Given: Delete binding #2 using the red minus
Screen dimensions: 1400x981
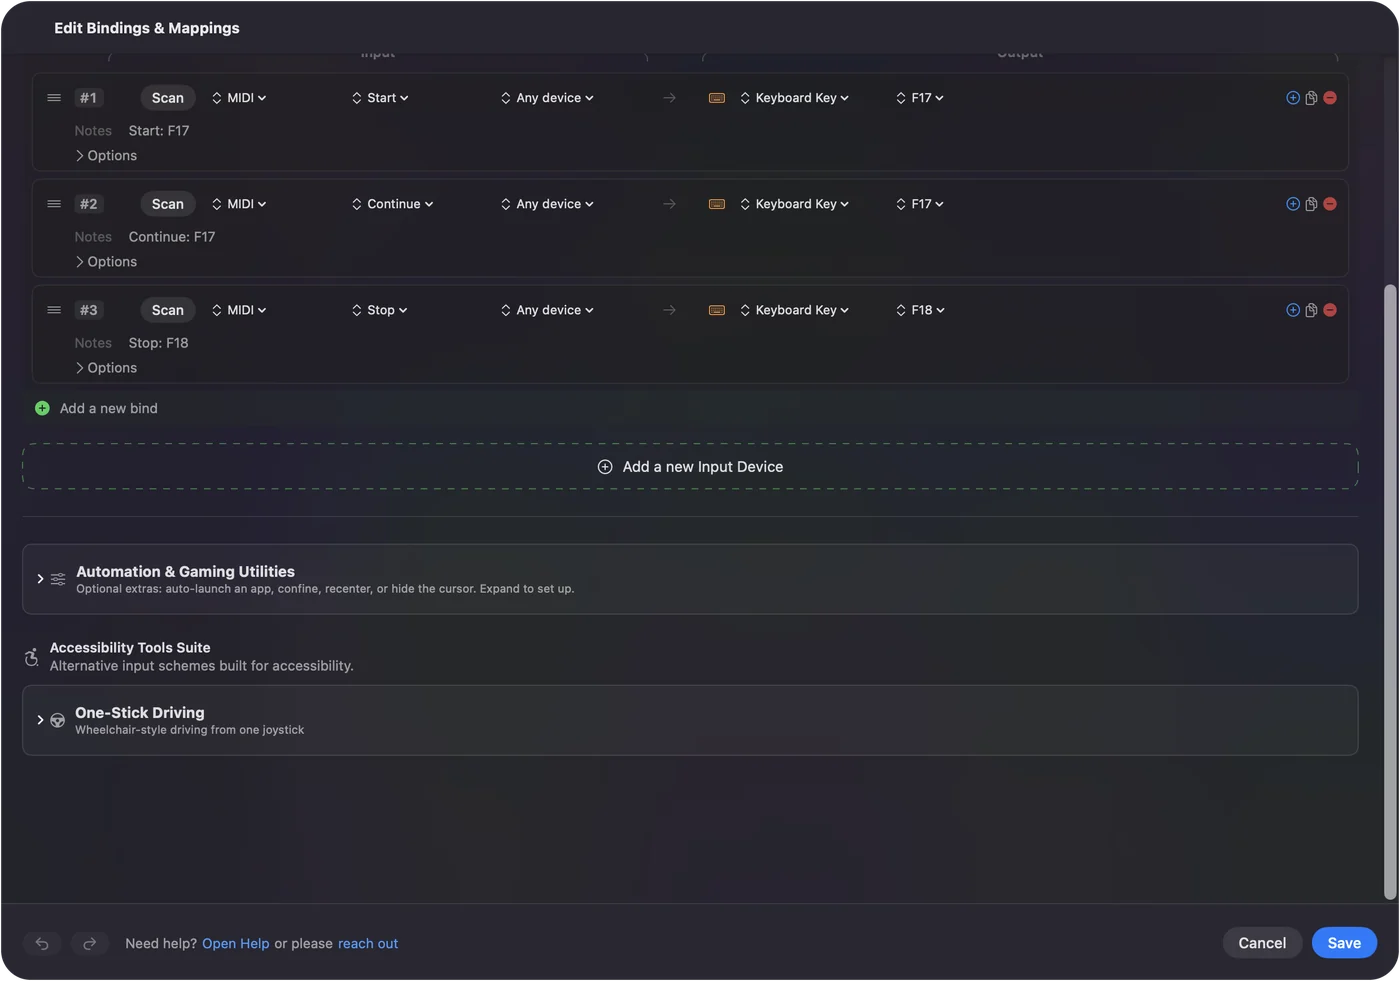Looking at the screenshot, I should click(1330, 204).
